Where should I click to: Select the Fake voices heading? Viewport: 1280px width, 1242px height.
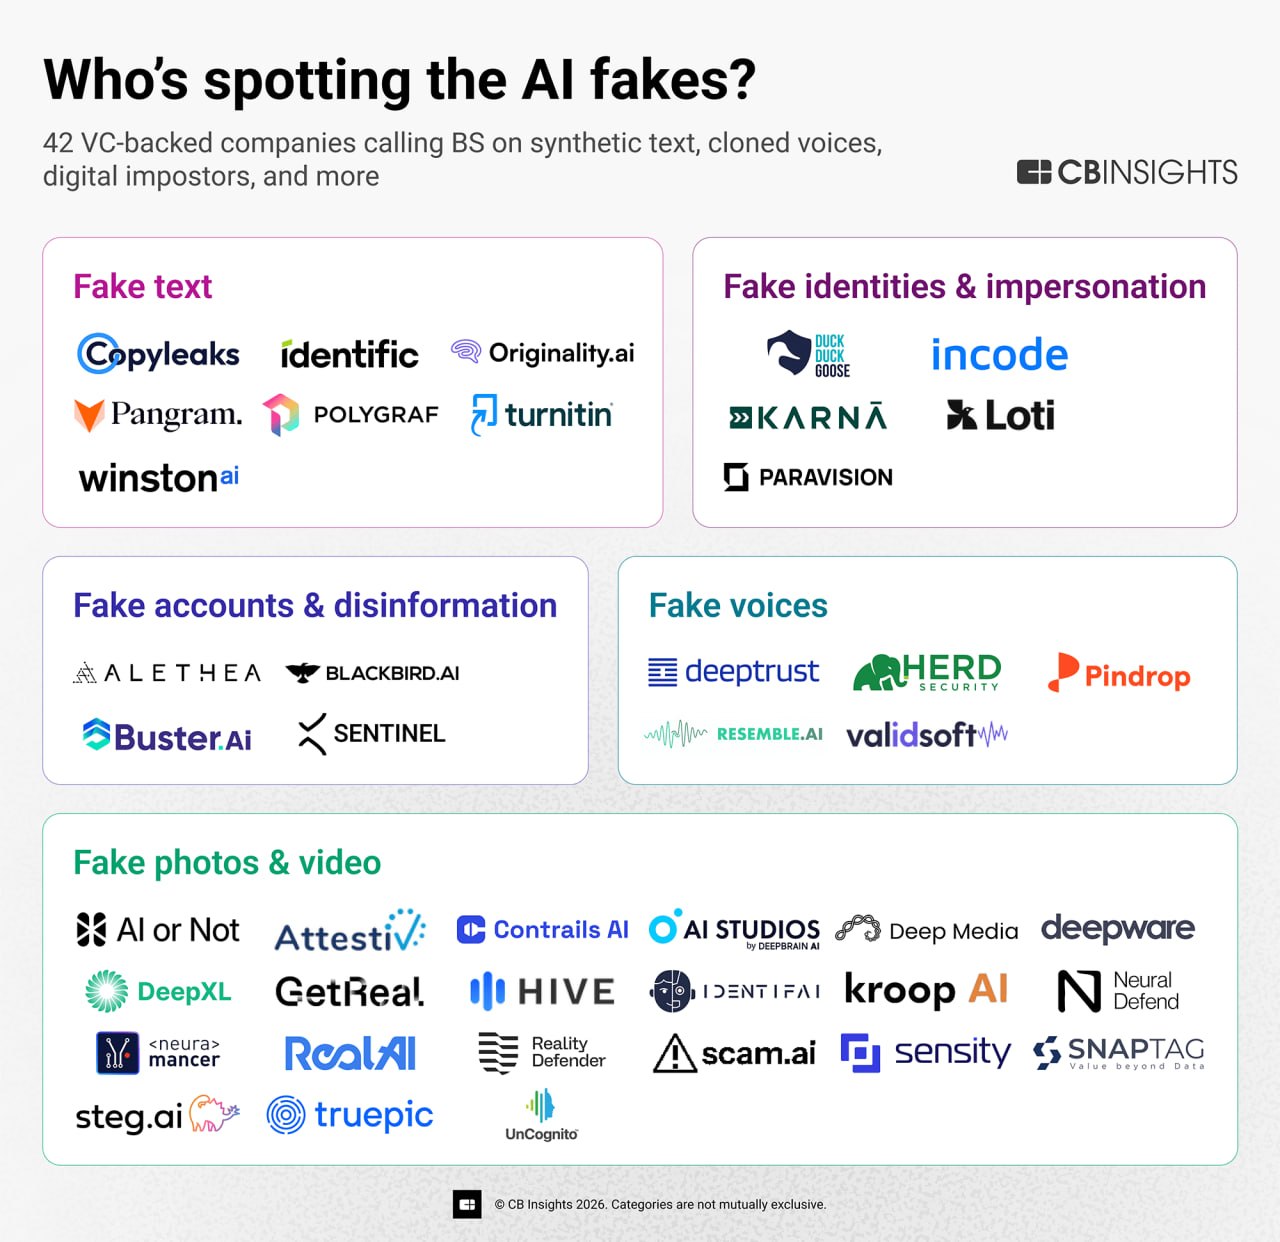[738, 606]
